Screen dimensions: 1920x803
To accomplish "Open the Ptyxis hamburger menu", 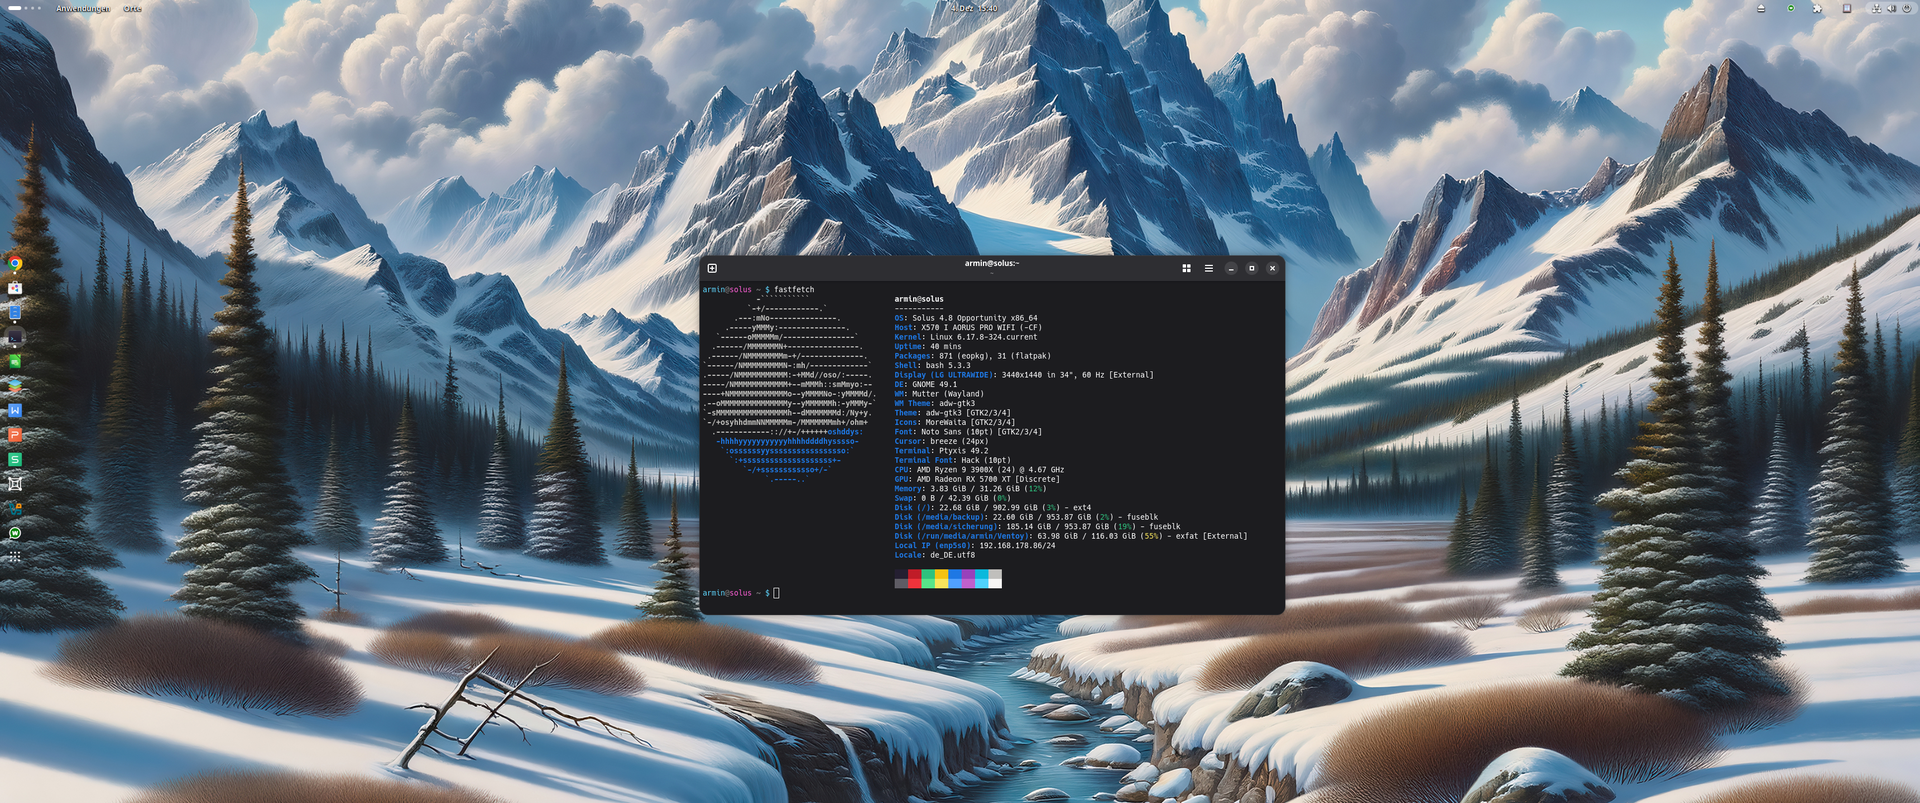I will tap(1208, 268).
